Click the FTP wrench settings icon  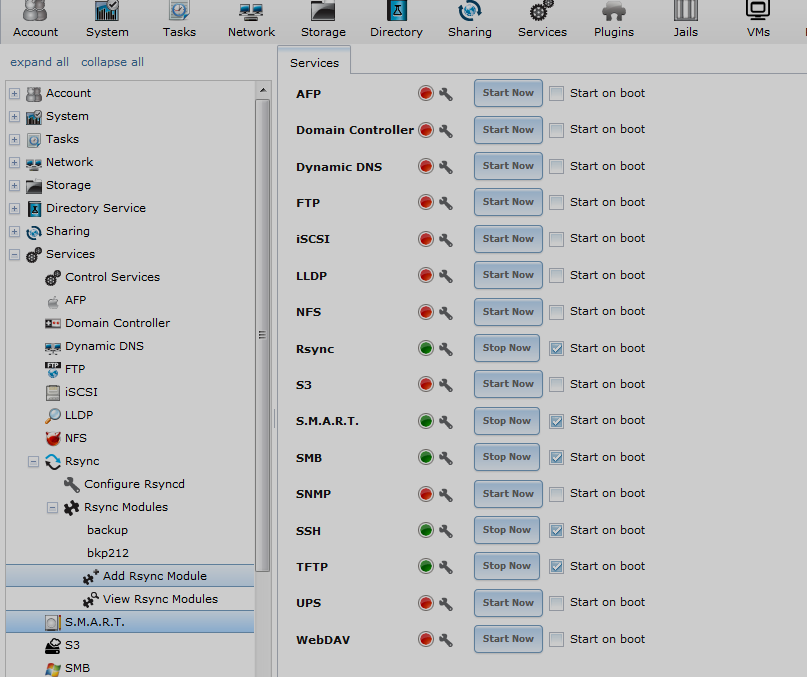tap(446, 203)
